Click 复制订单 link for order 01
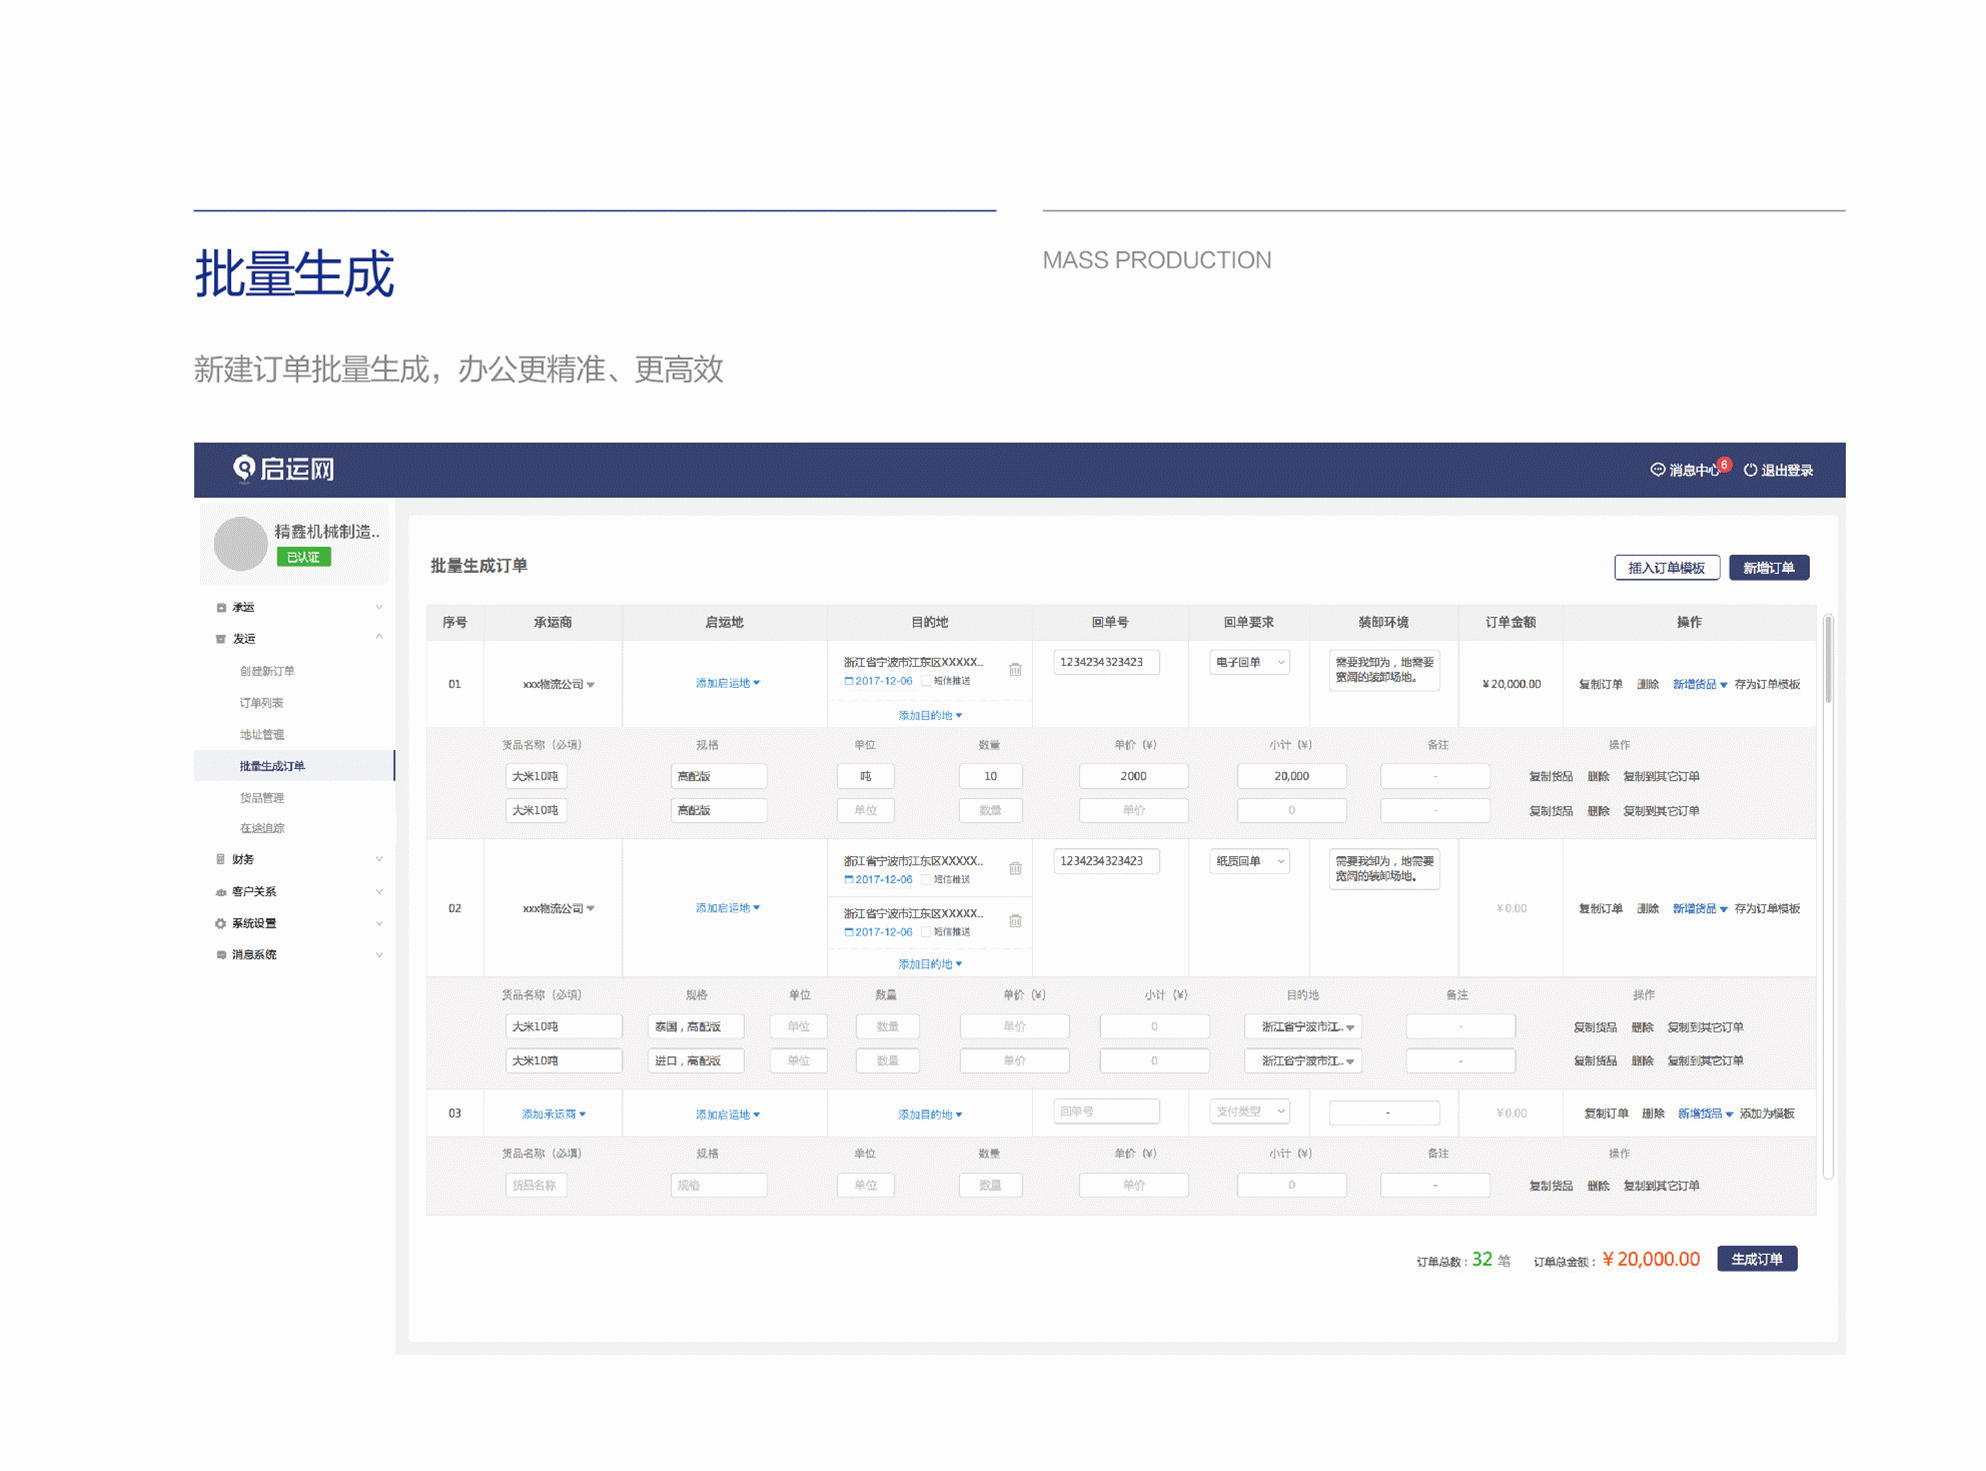This screenshot has width=1986, height=1471. tap(1600, 685)
